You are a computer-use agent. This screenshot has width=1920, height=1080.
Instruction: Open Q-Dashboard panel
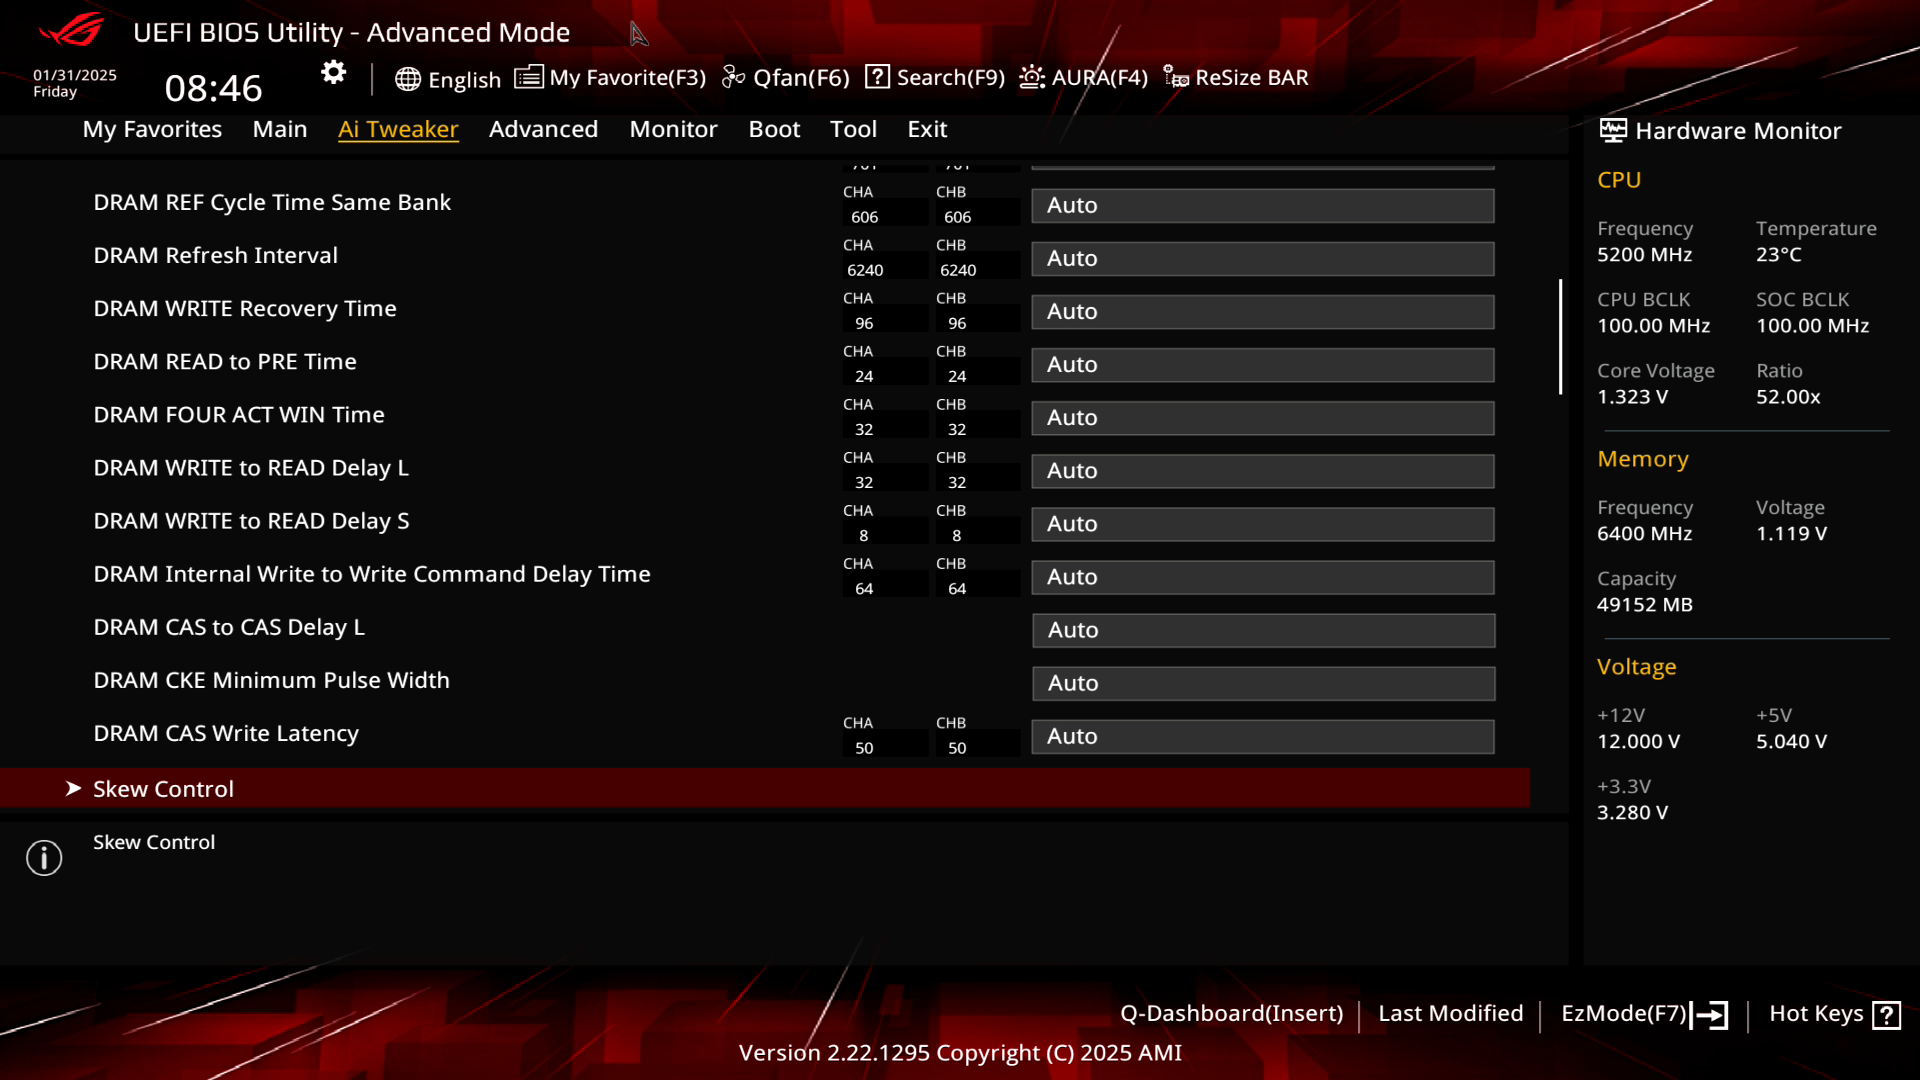[x=1232, y=1013]
